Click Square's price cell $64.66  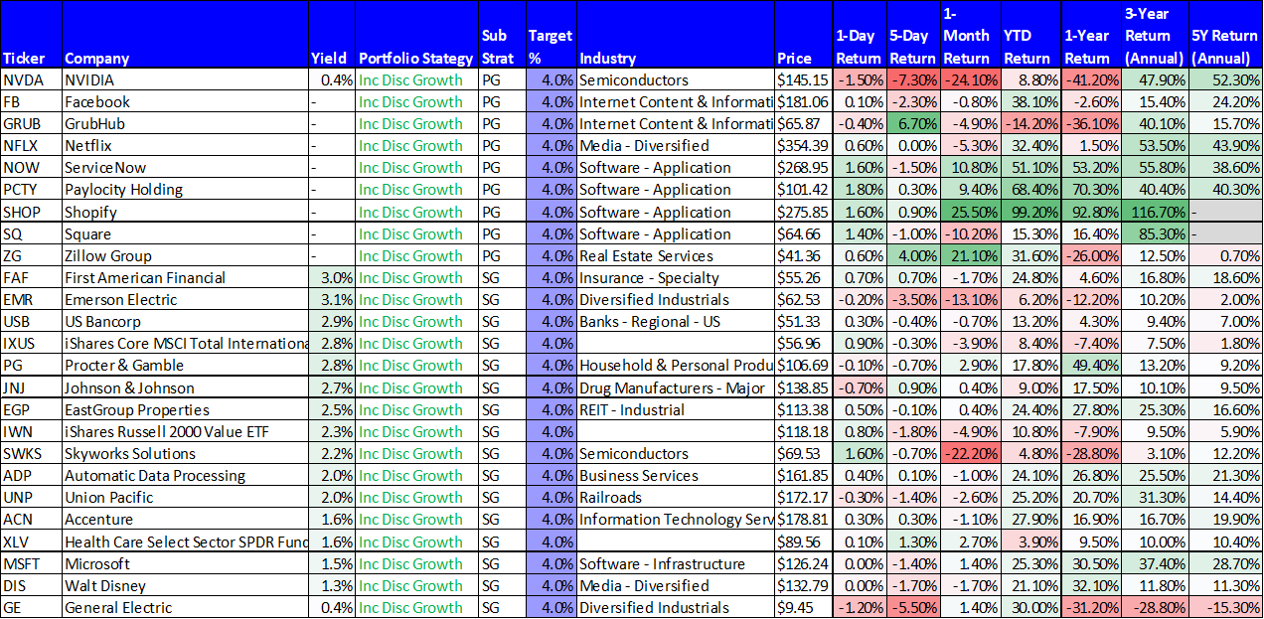coord(803,234)
